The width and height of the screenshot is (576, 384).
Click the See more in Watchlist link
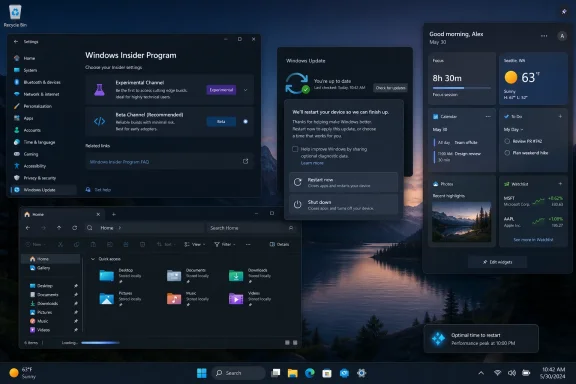[x=533, y=240]
